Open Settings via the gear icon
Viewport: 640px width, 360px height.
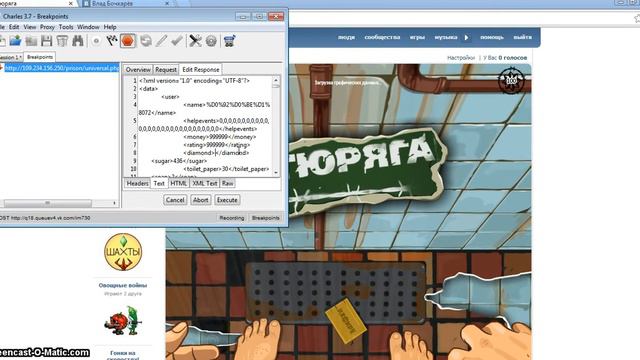pyautogui.click(x=211, y=41)
